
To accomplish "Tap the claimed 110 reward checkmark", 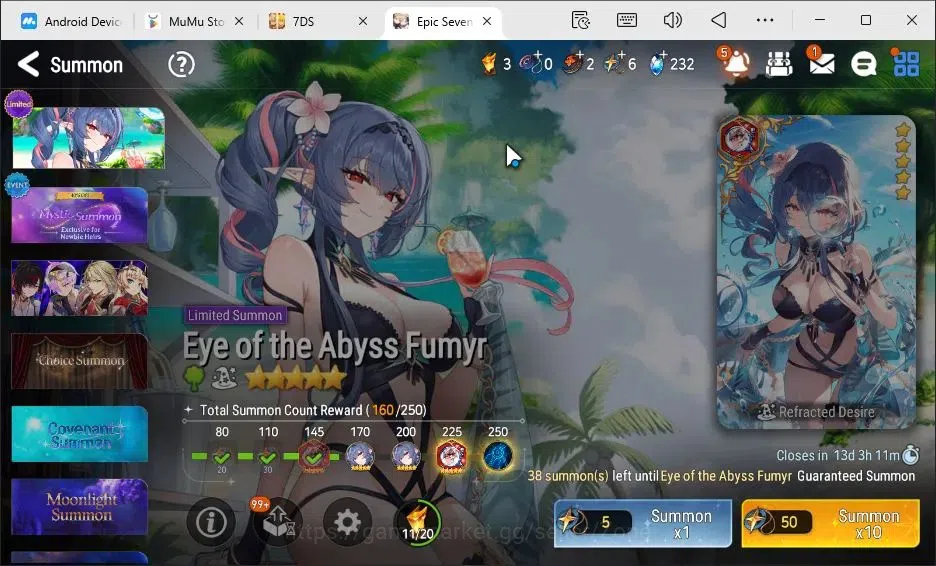I will click(x=268, y=458).
